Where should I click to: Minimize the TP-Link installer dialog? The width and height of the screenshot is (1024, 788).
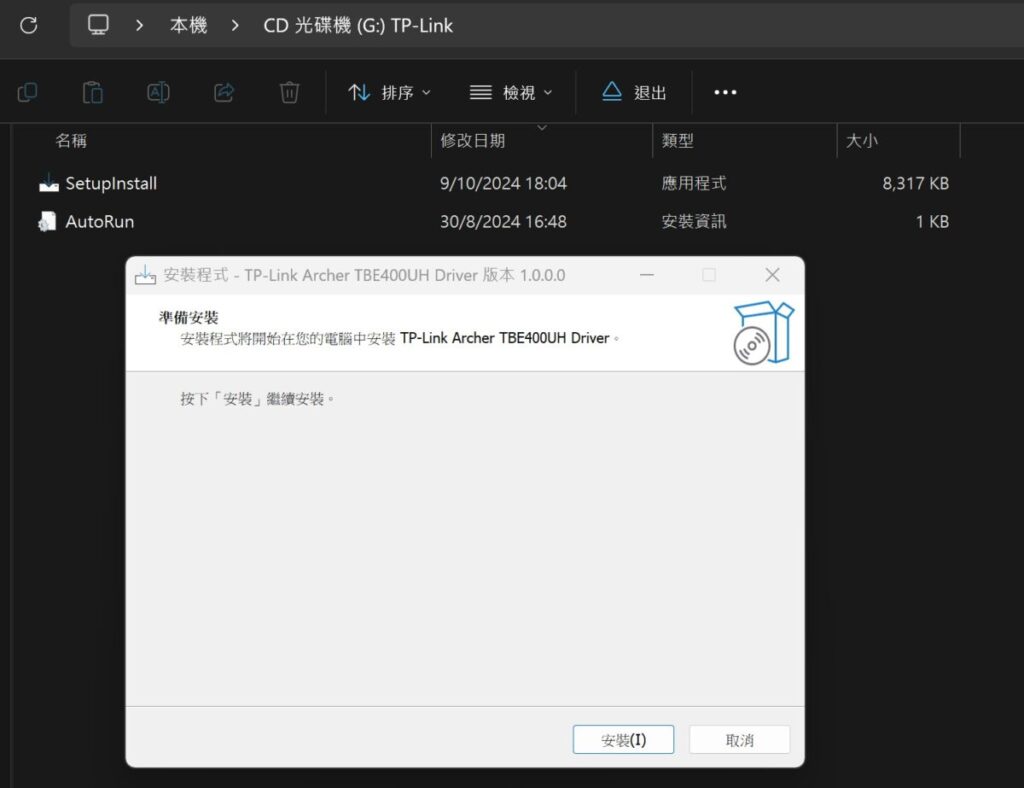click(647, 275)
